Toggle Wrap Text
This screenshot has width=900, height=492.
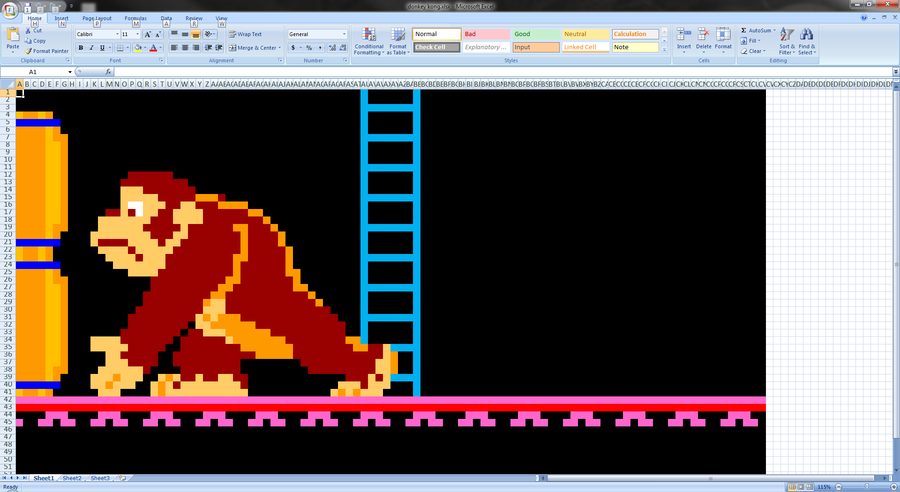pos(246,34)
